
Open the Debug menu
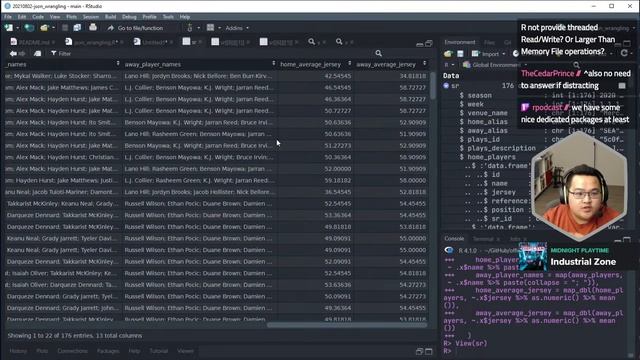pyautogui.click(x=129, y=17)
